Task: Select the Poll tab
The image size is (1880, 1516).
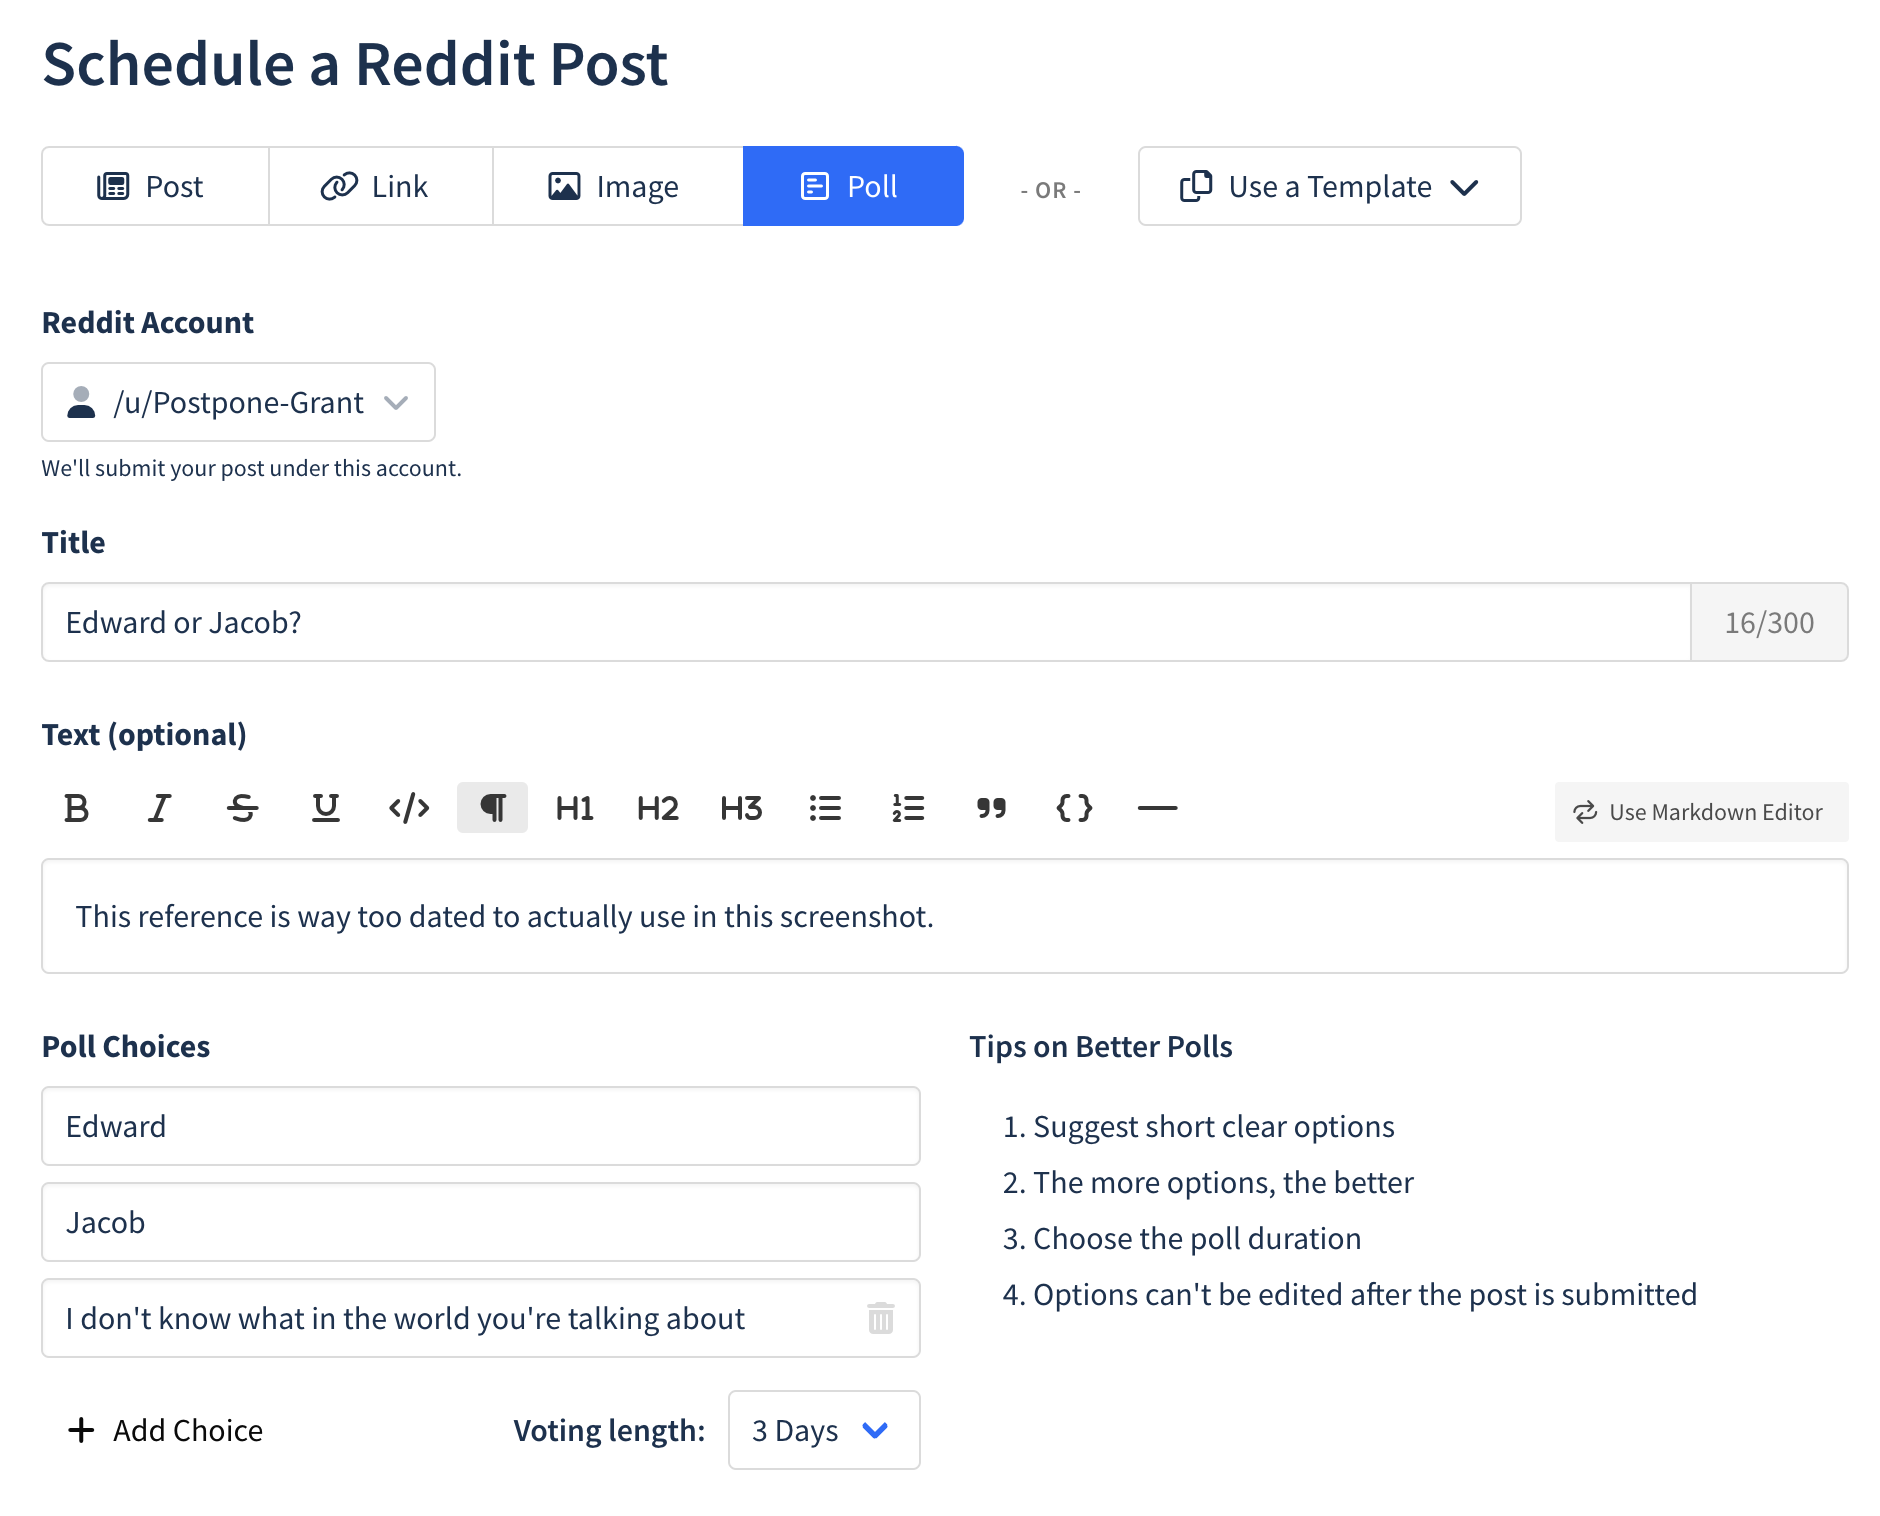Action: pos(853,186)
